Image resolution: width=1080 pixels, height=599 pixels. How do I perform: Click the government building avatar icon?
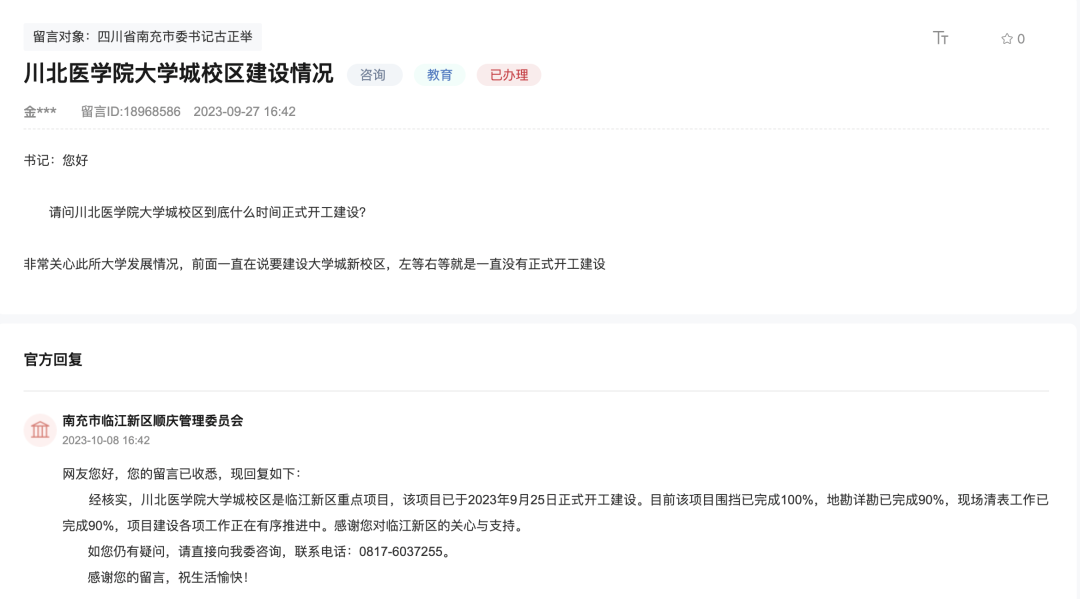pos(40,430)
